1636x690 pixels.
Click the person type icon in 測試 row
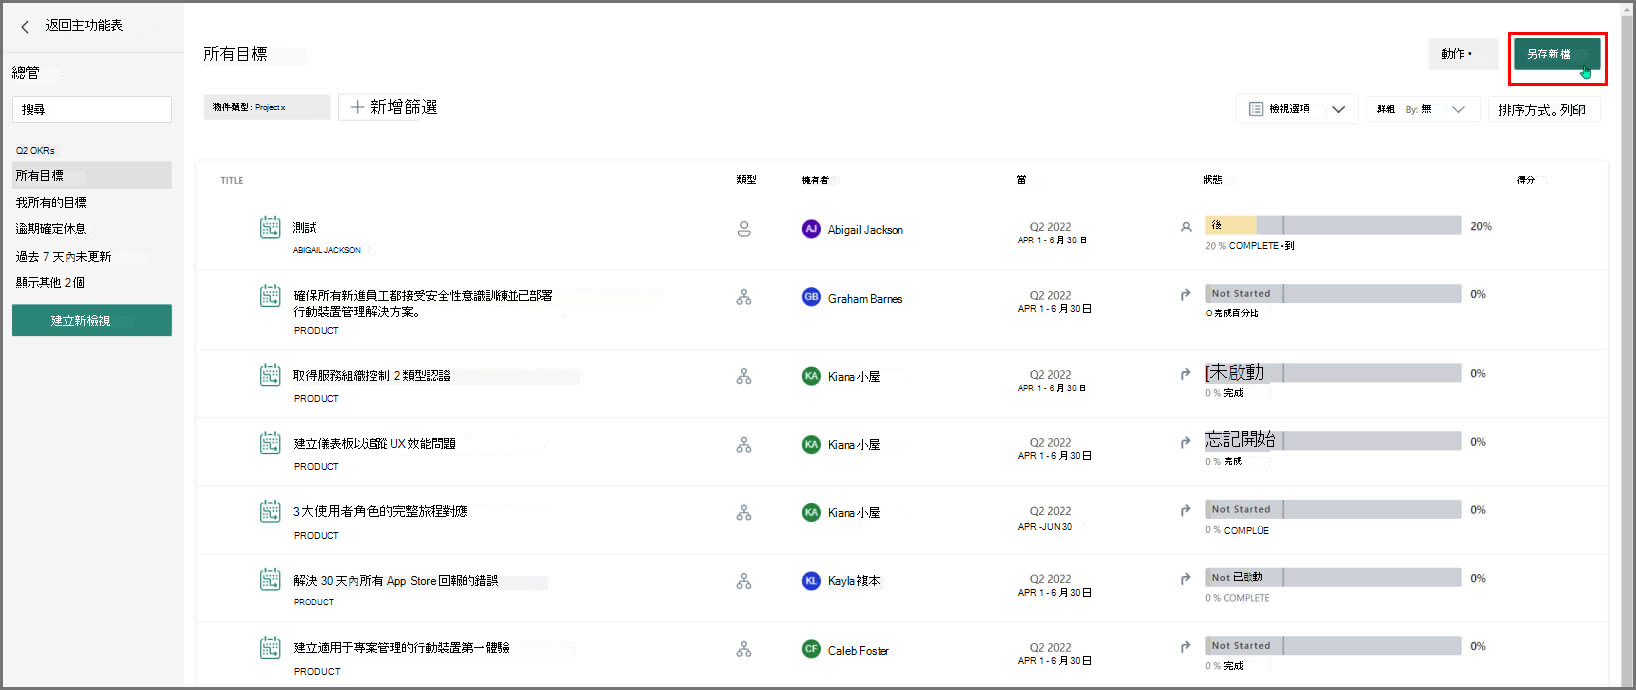744,229
